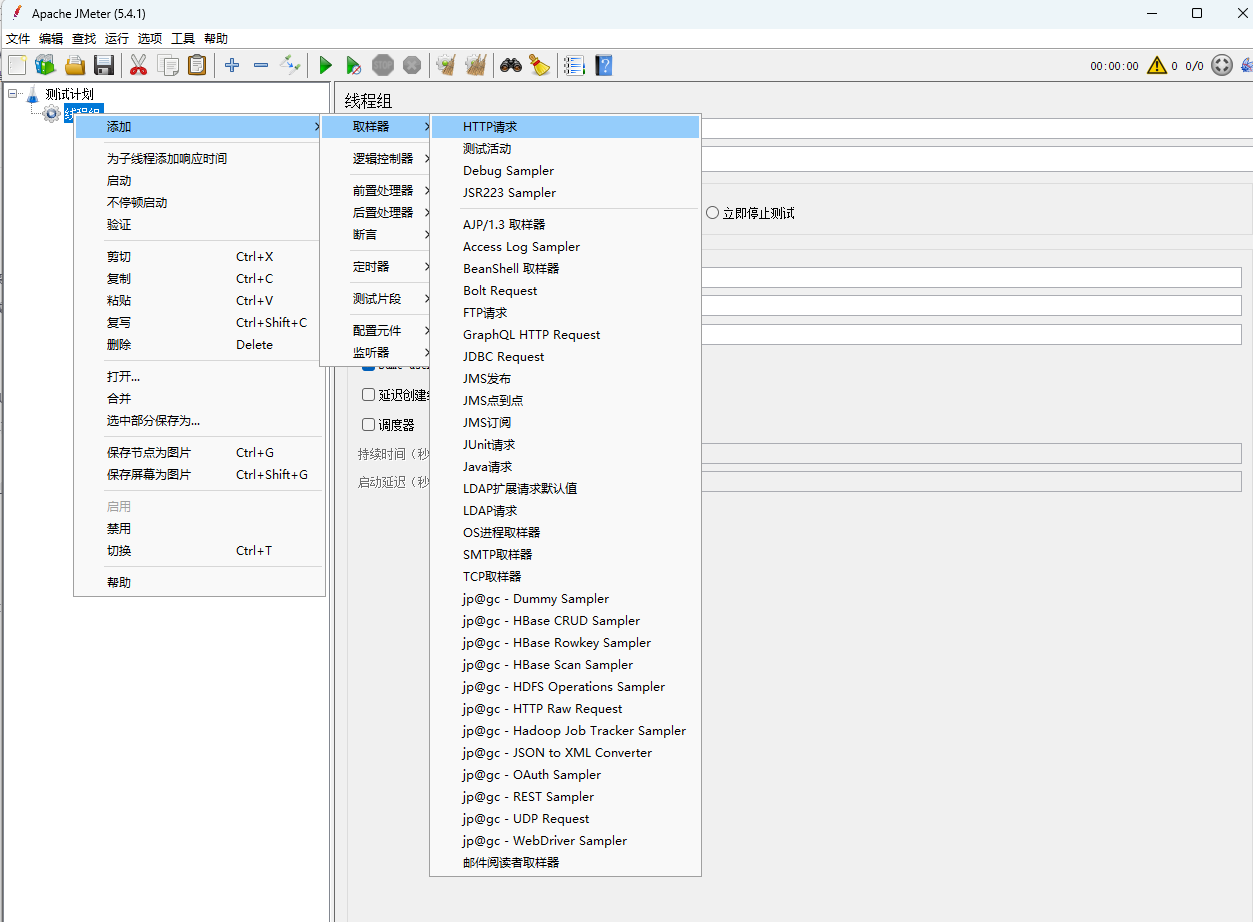Choose 邮件阅读者取样器 entry
This screenshot has height=922, width=1253.
[x=565, y=862]
